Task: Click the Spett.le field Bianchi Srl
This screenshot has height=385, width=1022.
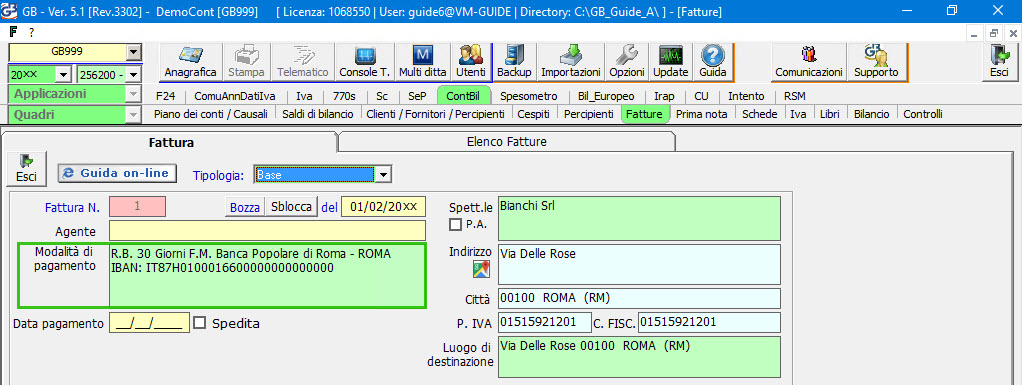Action: [x=639, y=218]
